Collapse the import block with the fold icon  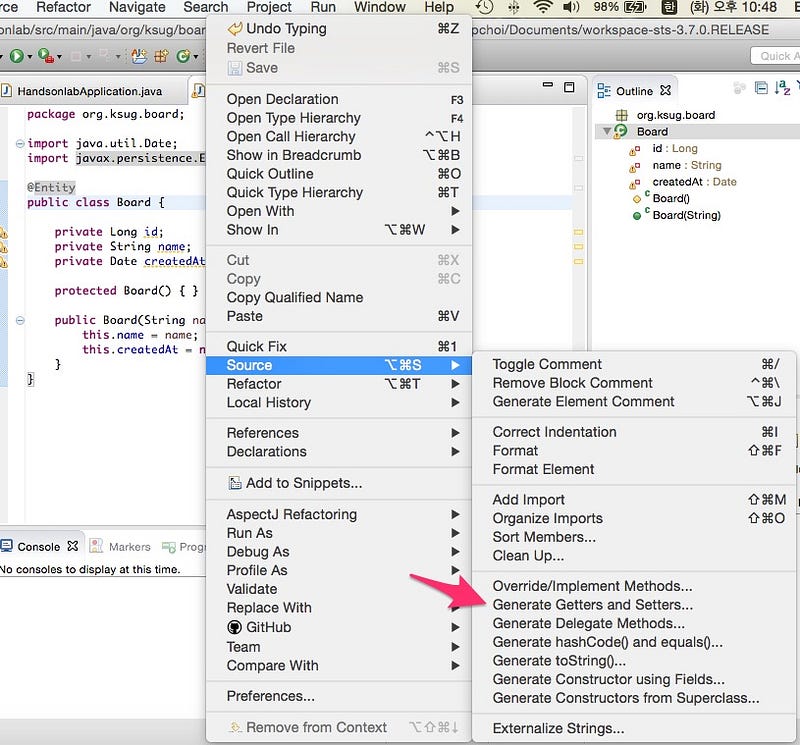point(20,143)
